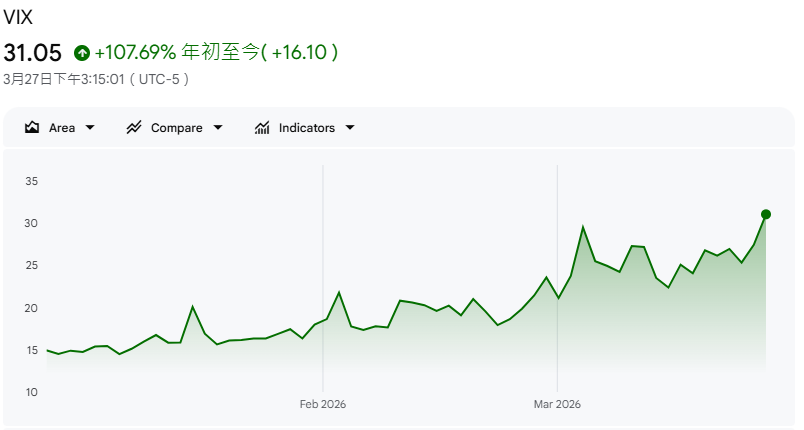The height and width of the screenshot is (430, 804).
Task: Click the Area chart type icon
Action: (x=32, y=128)
